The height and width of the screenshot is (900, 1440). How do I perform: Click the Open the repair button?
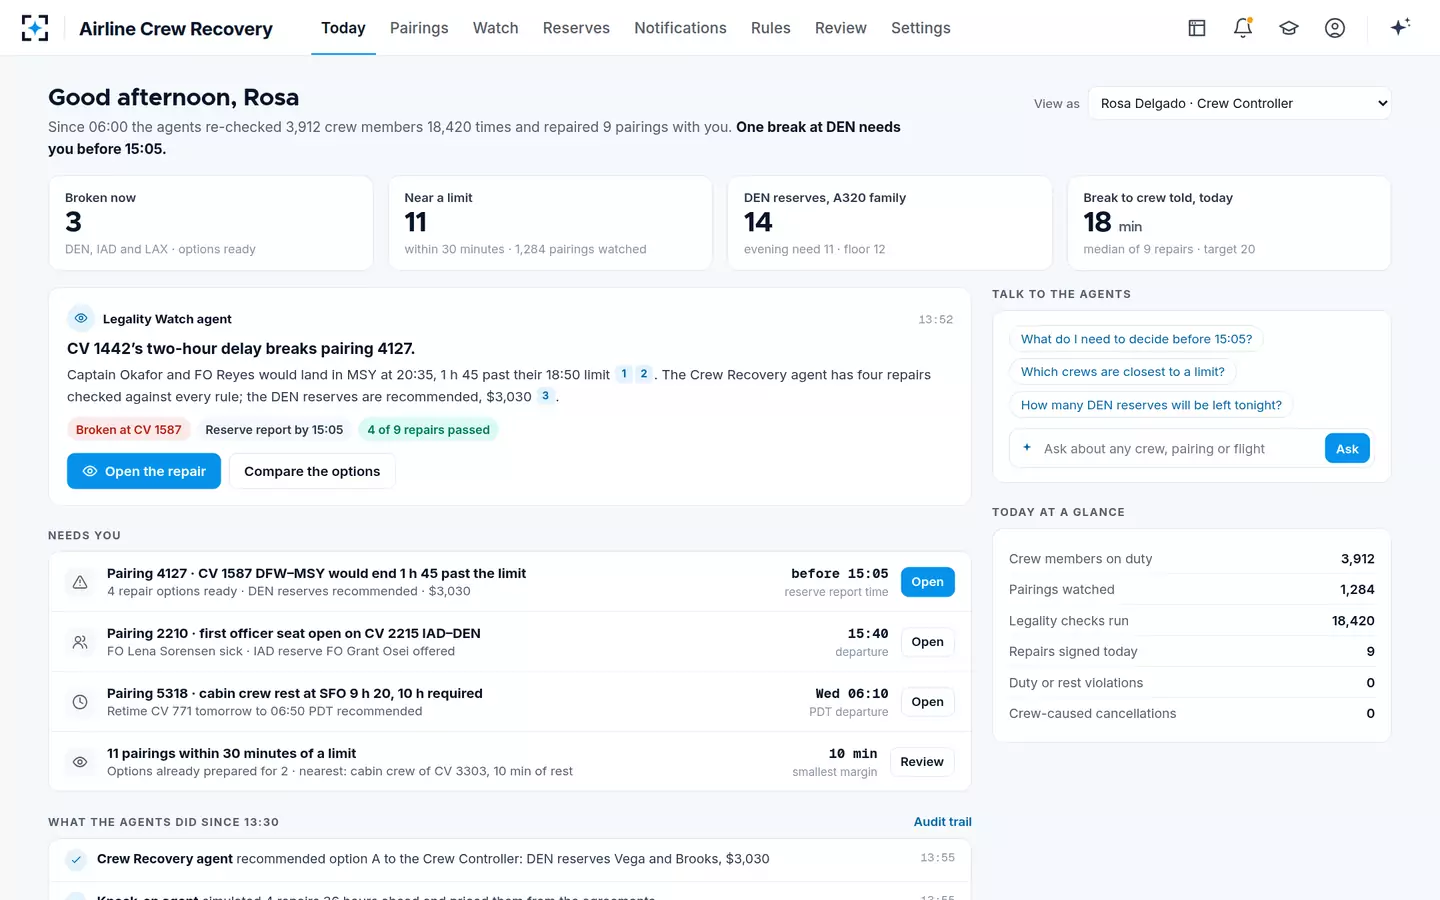pos(144,471)
